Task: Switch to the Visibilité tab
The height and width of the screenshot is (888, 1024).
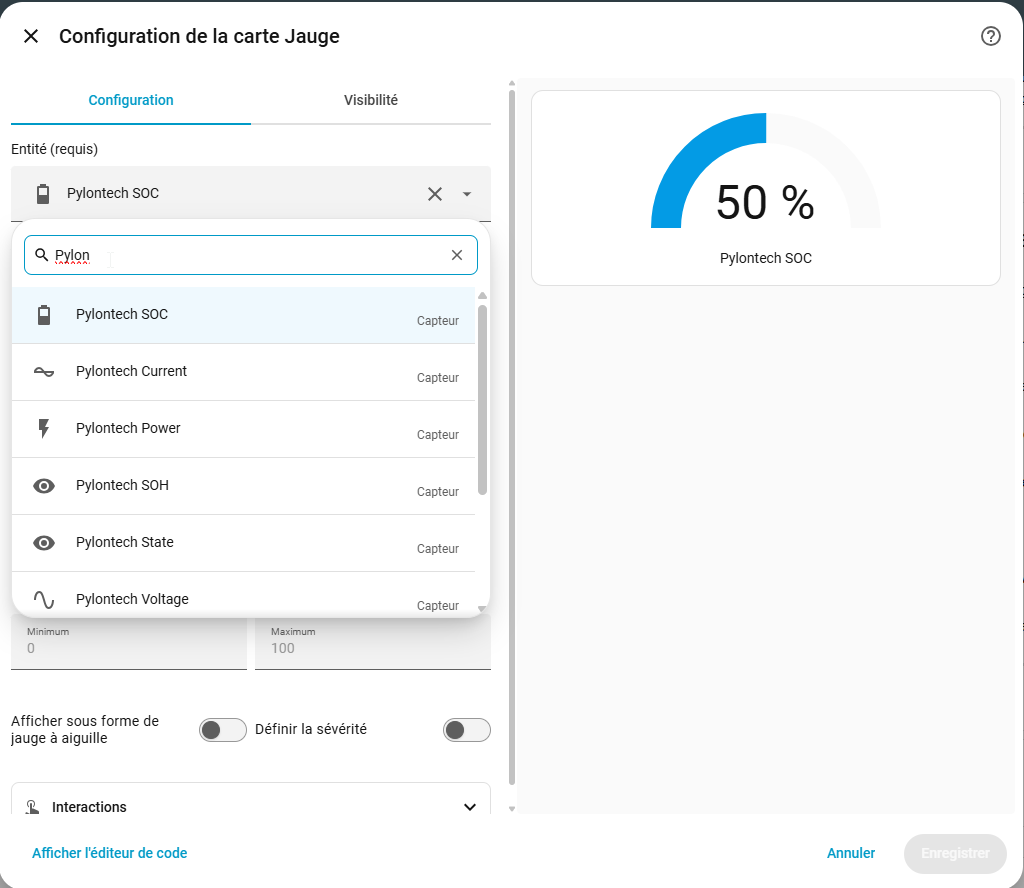Action: pyautogui.click(x=370, y=101)
